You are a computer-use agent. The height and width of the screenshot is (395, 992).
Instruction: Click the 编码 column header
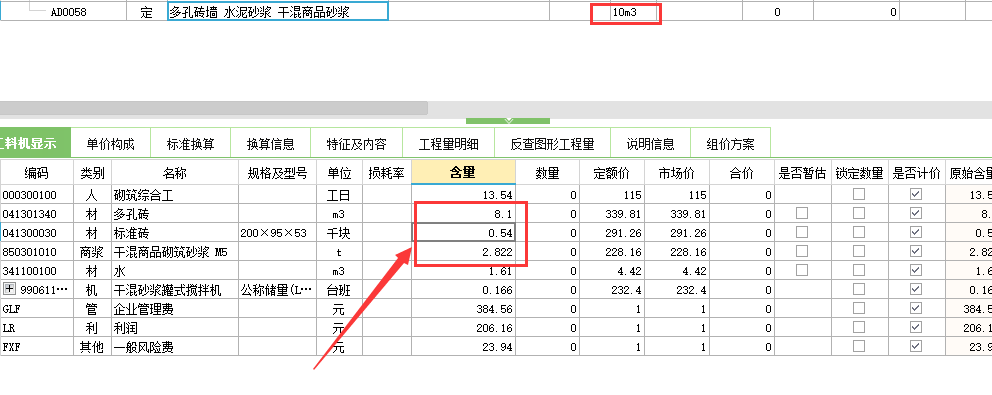(37, 173)
